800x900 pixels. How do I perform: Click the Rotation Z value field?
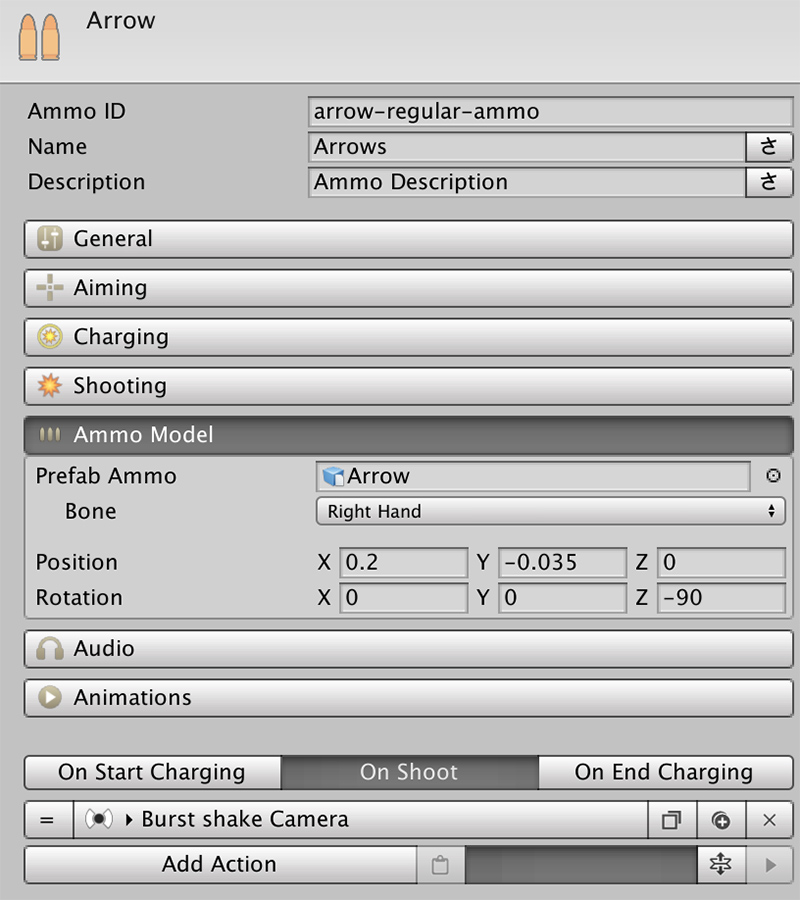[721, 598]
